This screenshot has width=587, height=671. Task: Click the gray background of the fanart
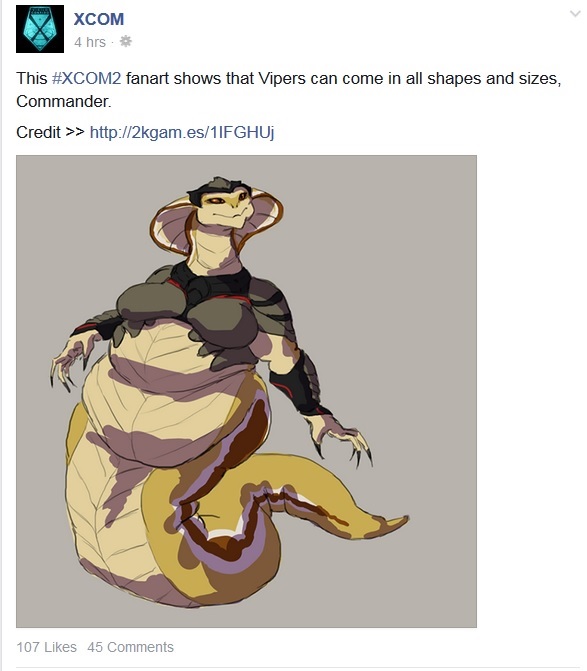pyautogui.click(x=406, y=257)
